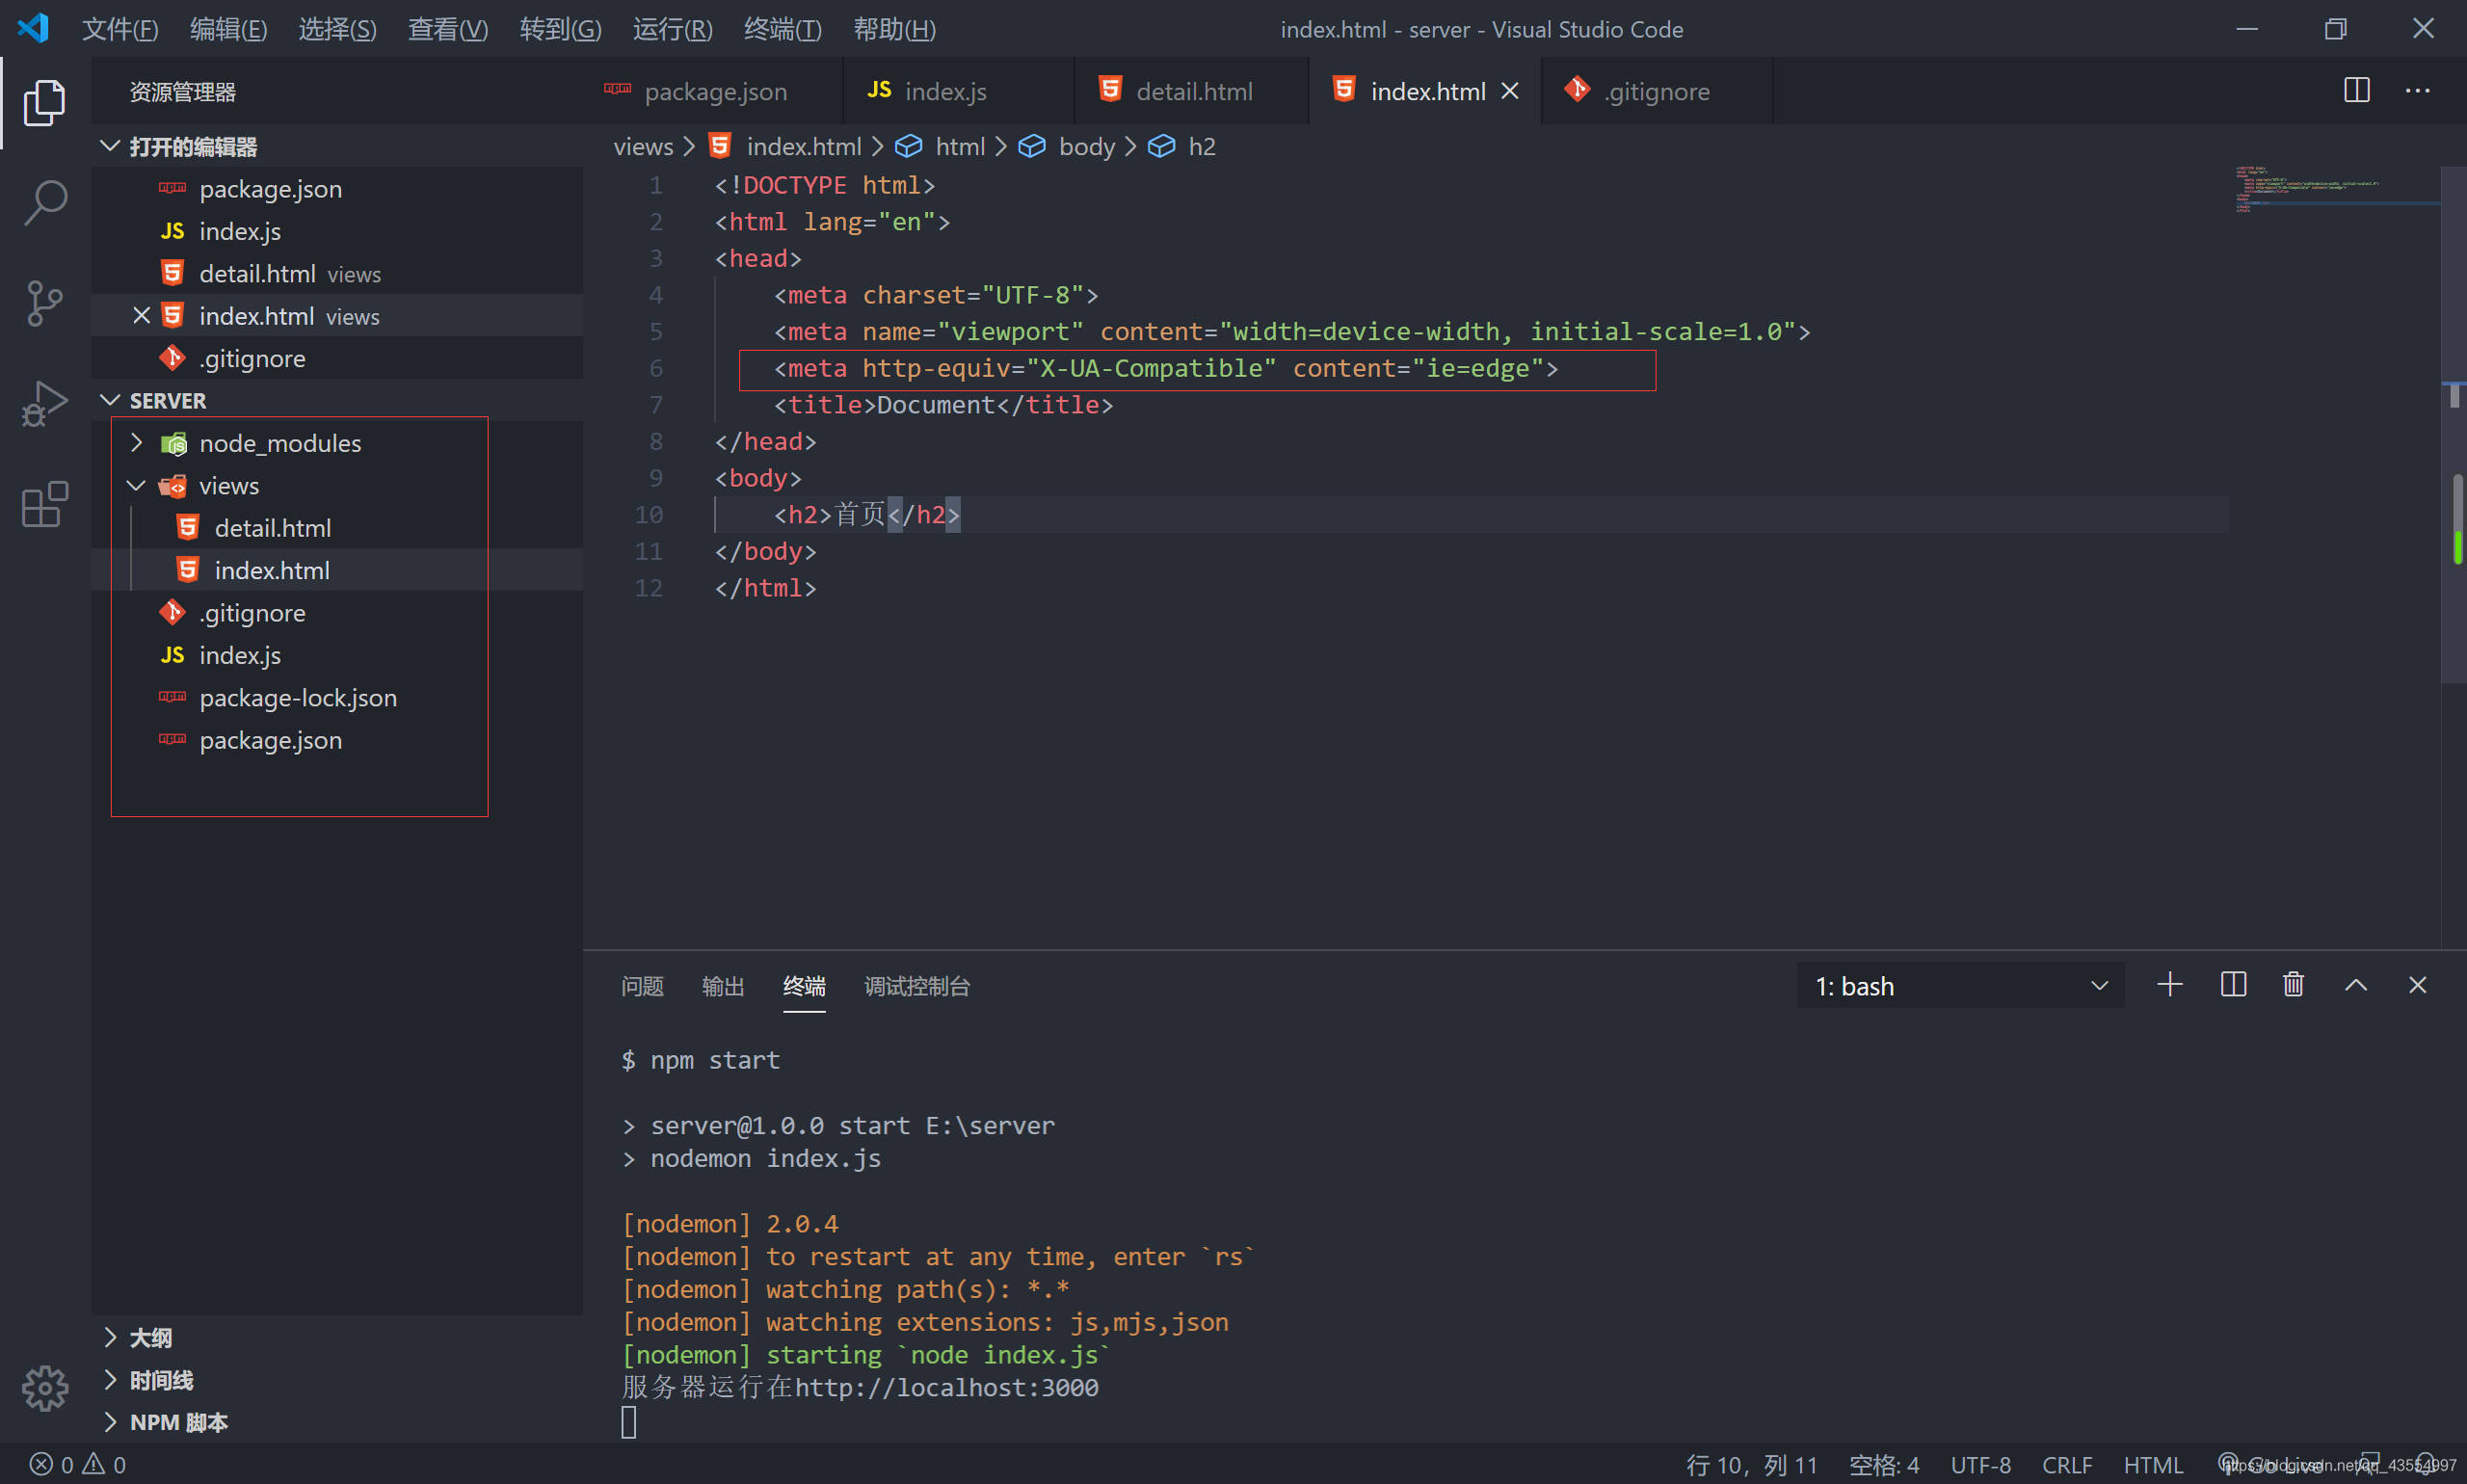
Task: Change indentation via 空格: 4 status
Action: [x=1884, y=1465]
